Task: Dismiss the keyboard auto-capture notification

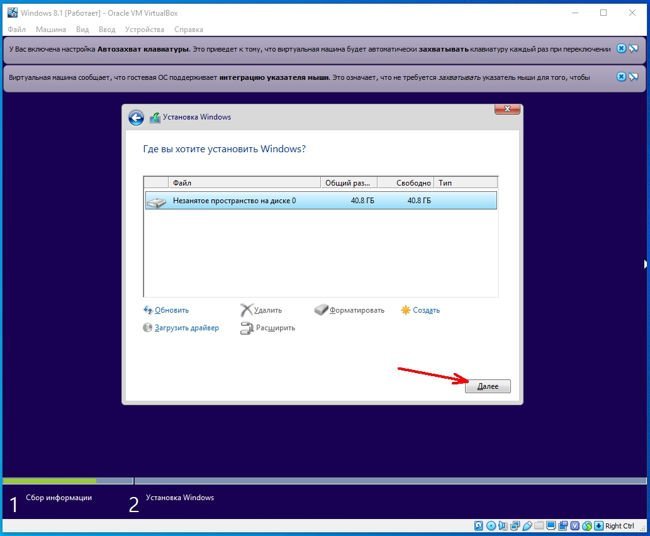Action: [621, 49]
